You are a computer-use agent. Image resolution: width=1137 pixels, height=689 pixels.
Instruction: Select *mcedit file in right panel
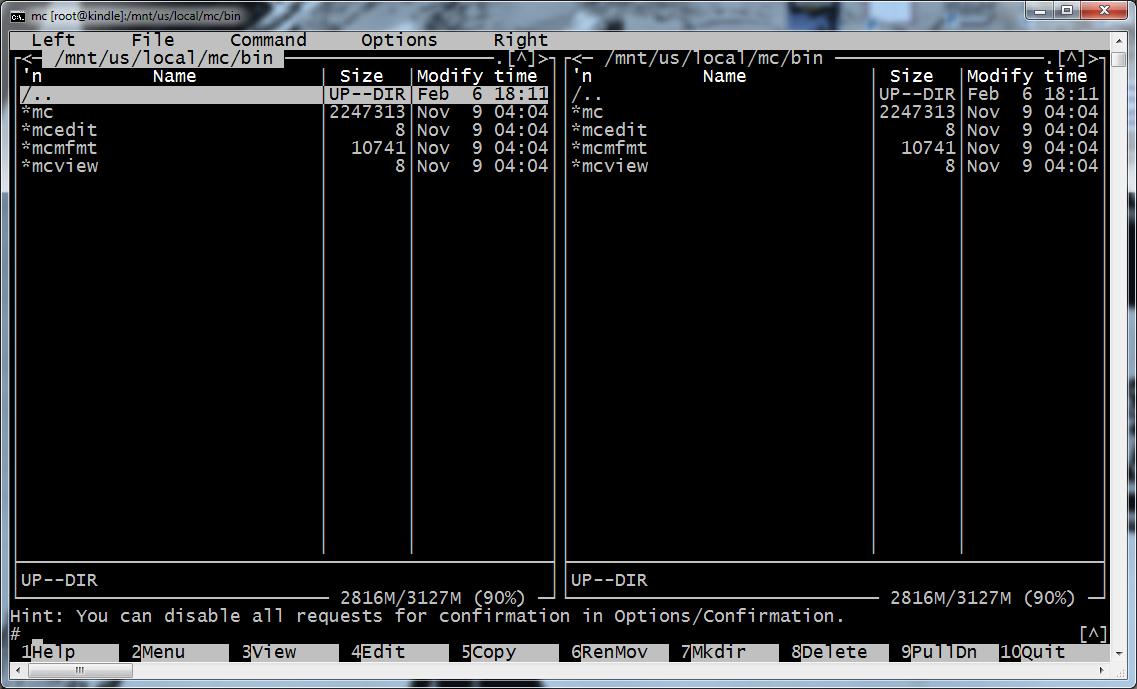coord(835,131)
